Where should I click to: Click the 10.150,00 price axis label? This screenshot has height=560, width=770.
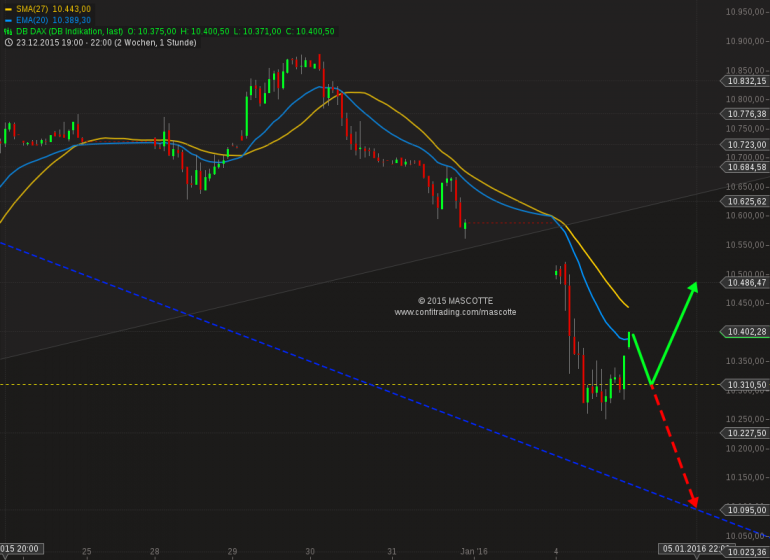(746, 478)
